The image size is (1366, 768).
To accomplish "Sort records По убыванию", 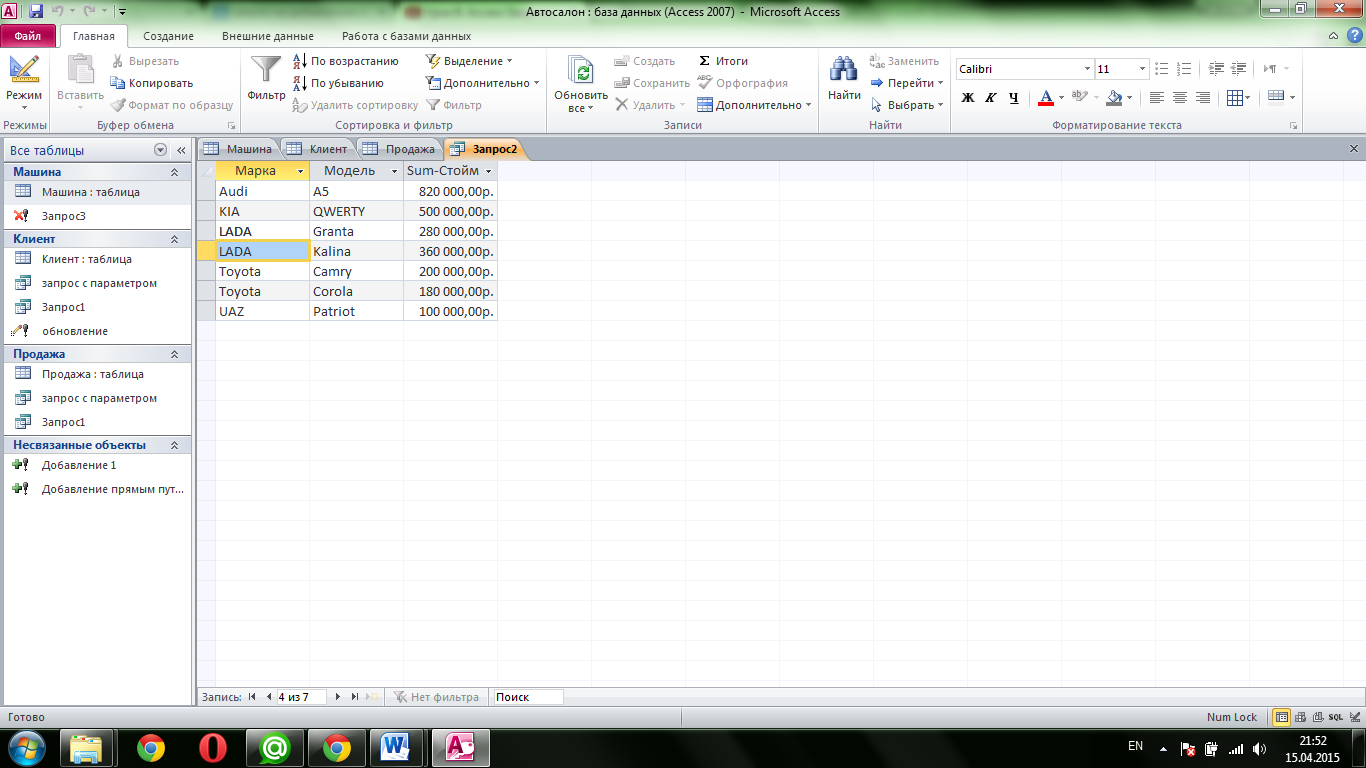I will (x=338, y=83).
